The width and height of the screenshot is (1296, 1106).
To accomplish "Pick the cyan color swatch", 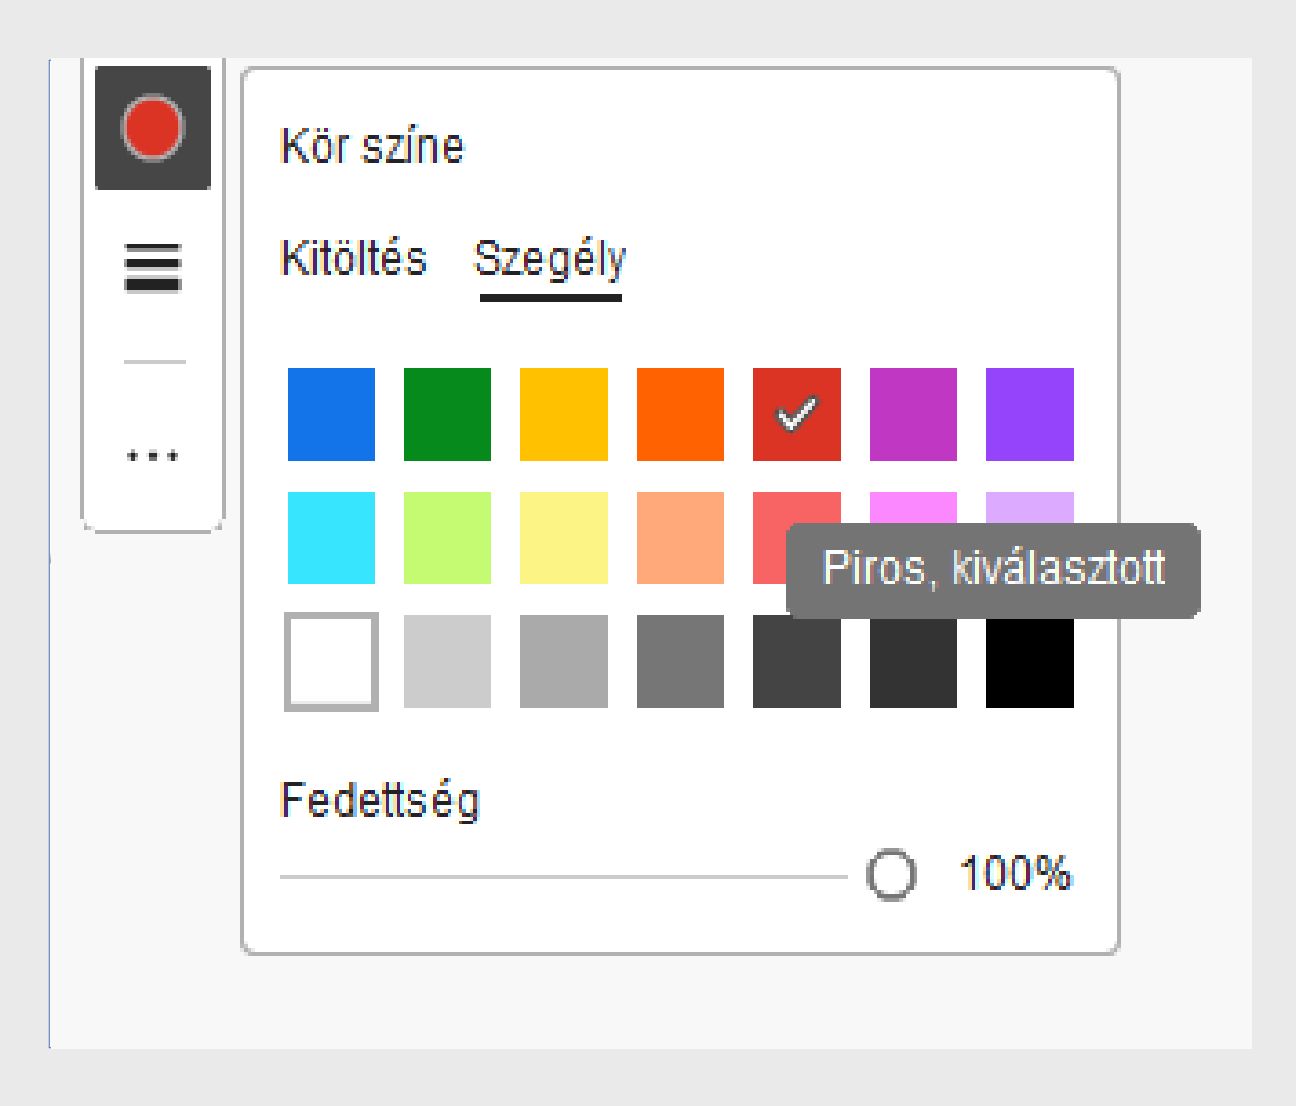I will (x=331, y=537).
